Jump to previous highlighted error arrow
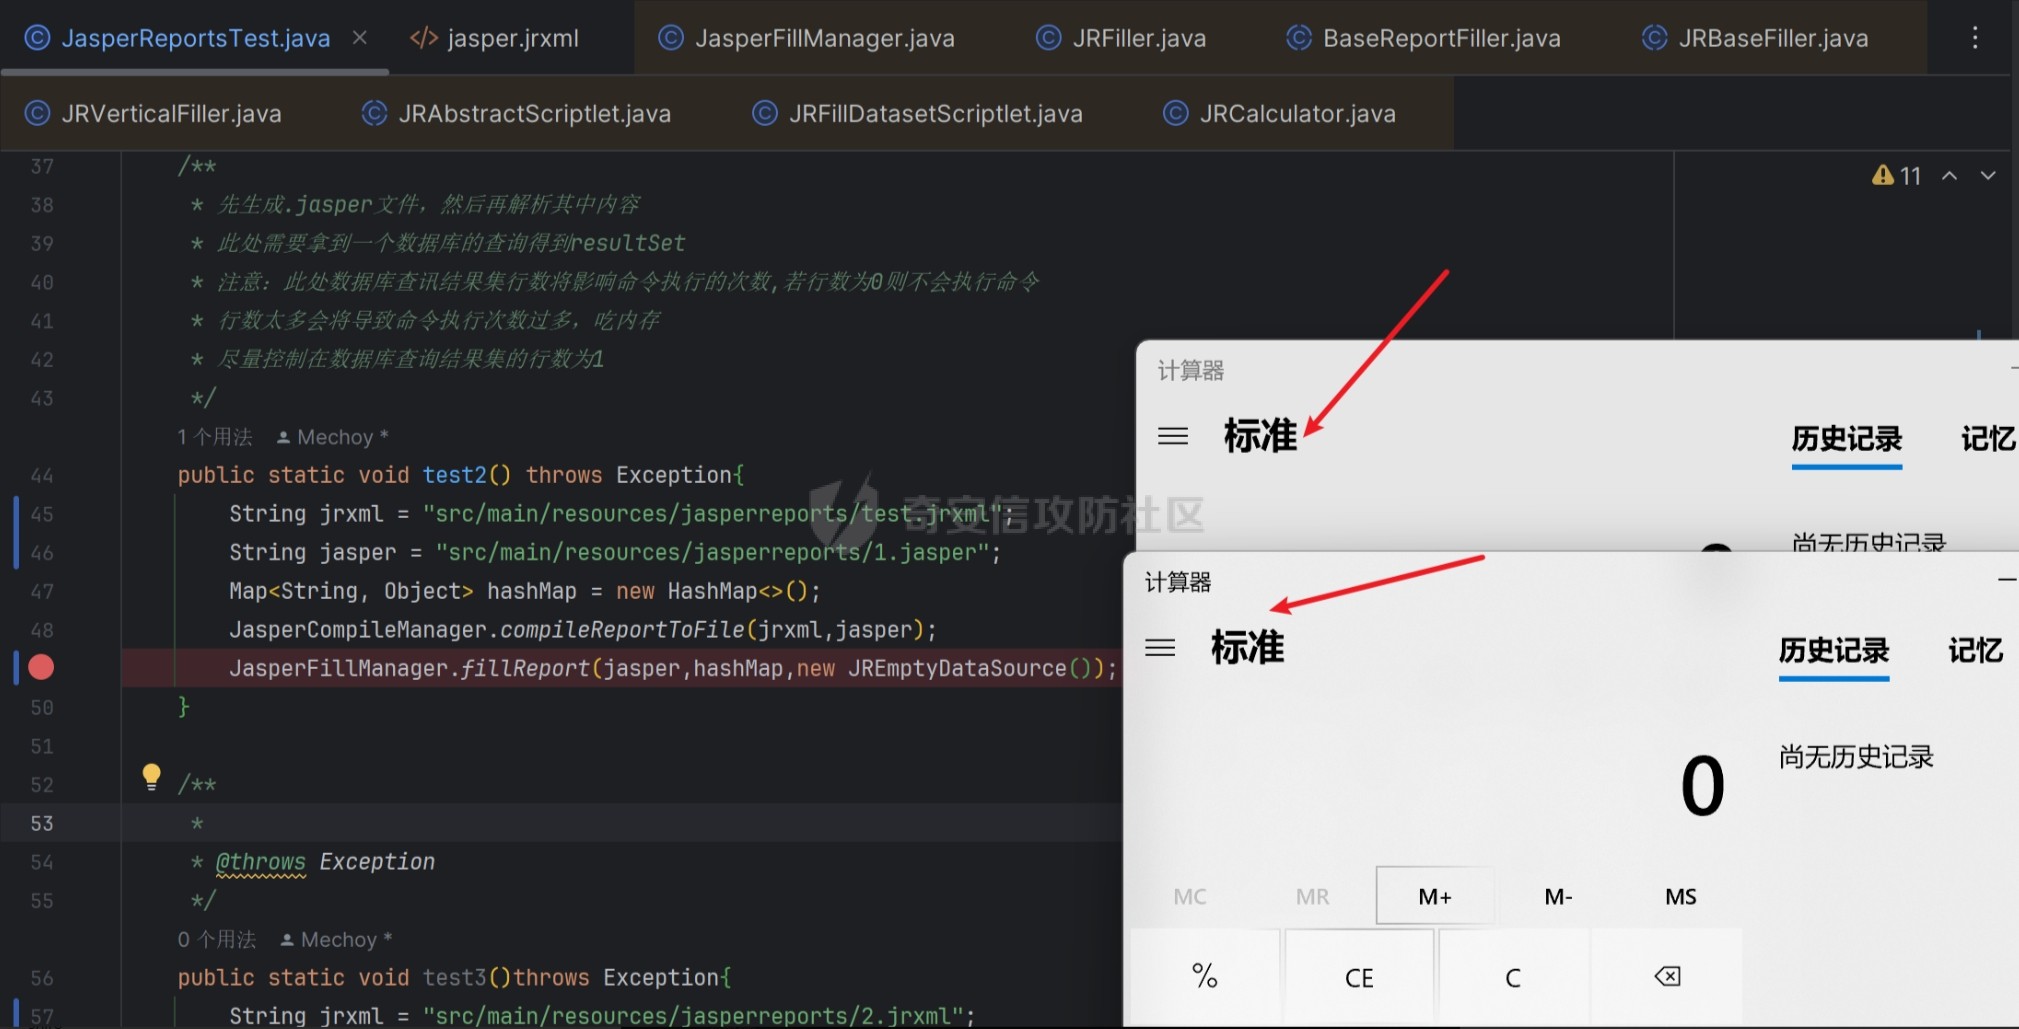 point(1949,176)
